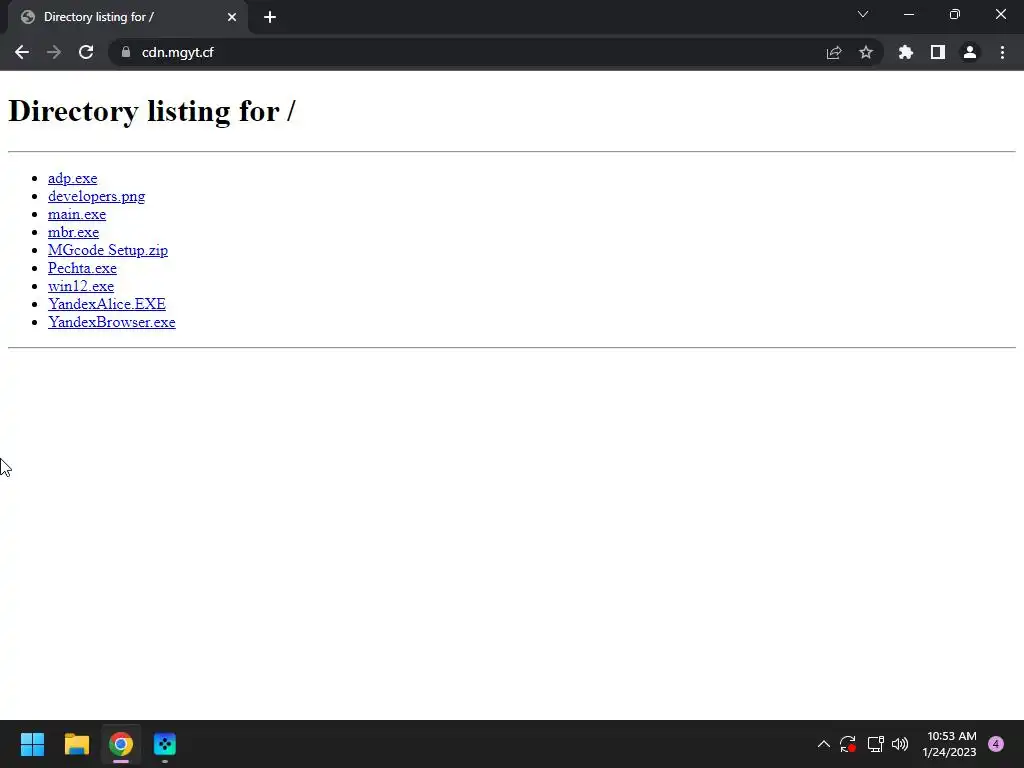Click the sync tray icon with red dot
Screen dimensions: 1024x768
coord(848,744)
